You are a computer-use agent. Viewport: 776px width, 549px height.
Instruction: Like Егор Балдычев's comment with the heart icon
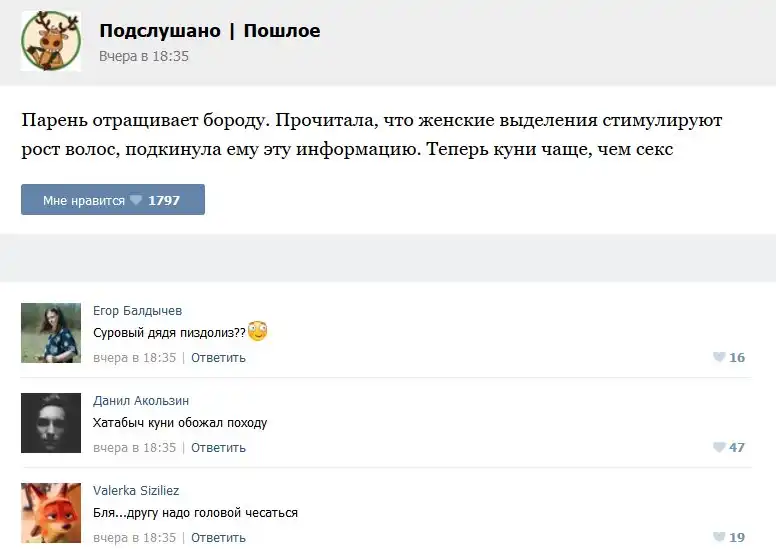pyautogui.click(x=718, y=357)
